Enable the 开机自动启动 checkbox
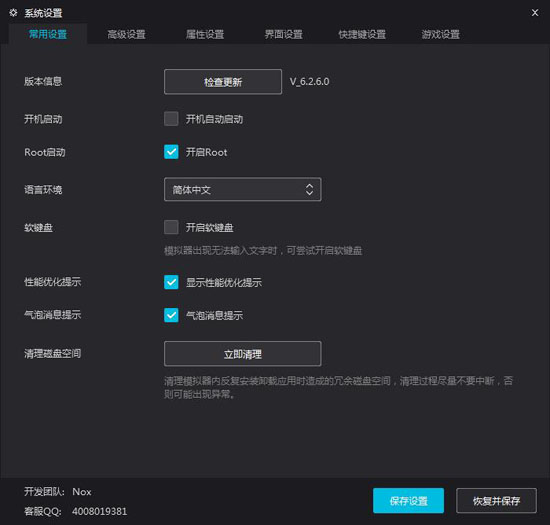This screenshot has width=550, height=525. tap(171, 119)
